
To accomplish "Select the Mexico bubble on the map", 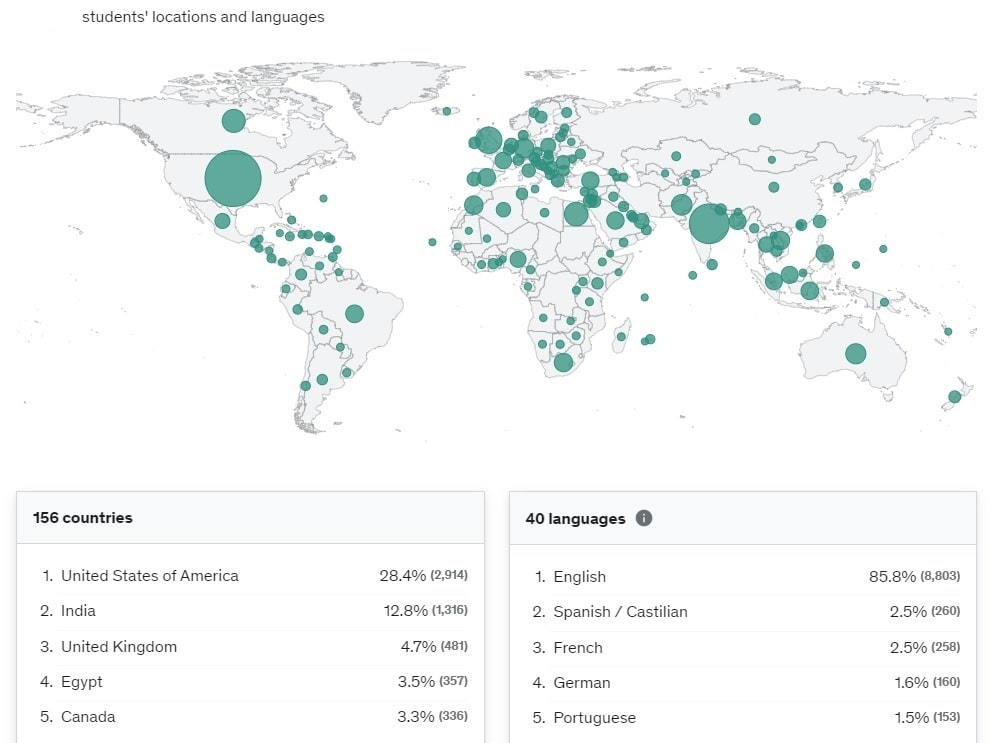I will pos(222,220).
